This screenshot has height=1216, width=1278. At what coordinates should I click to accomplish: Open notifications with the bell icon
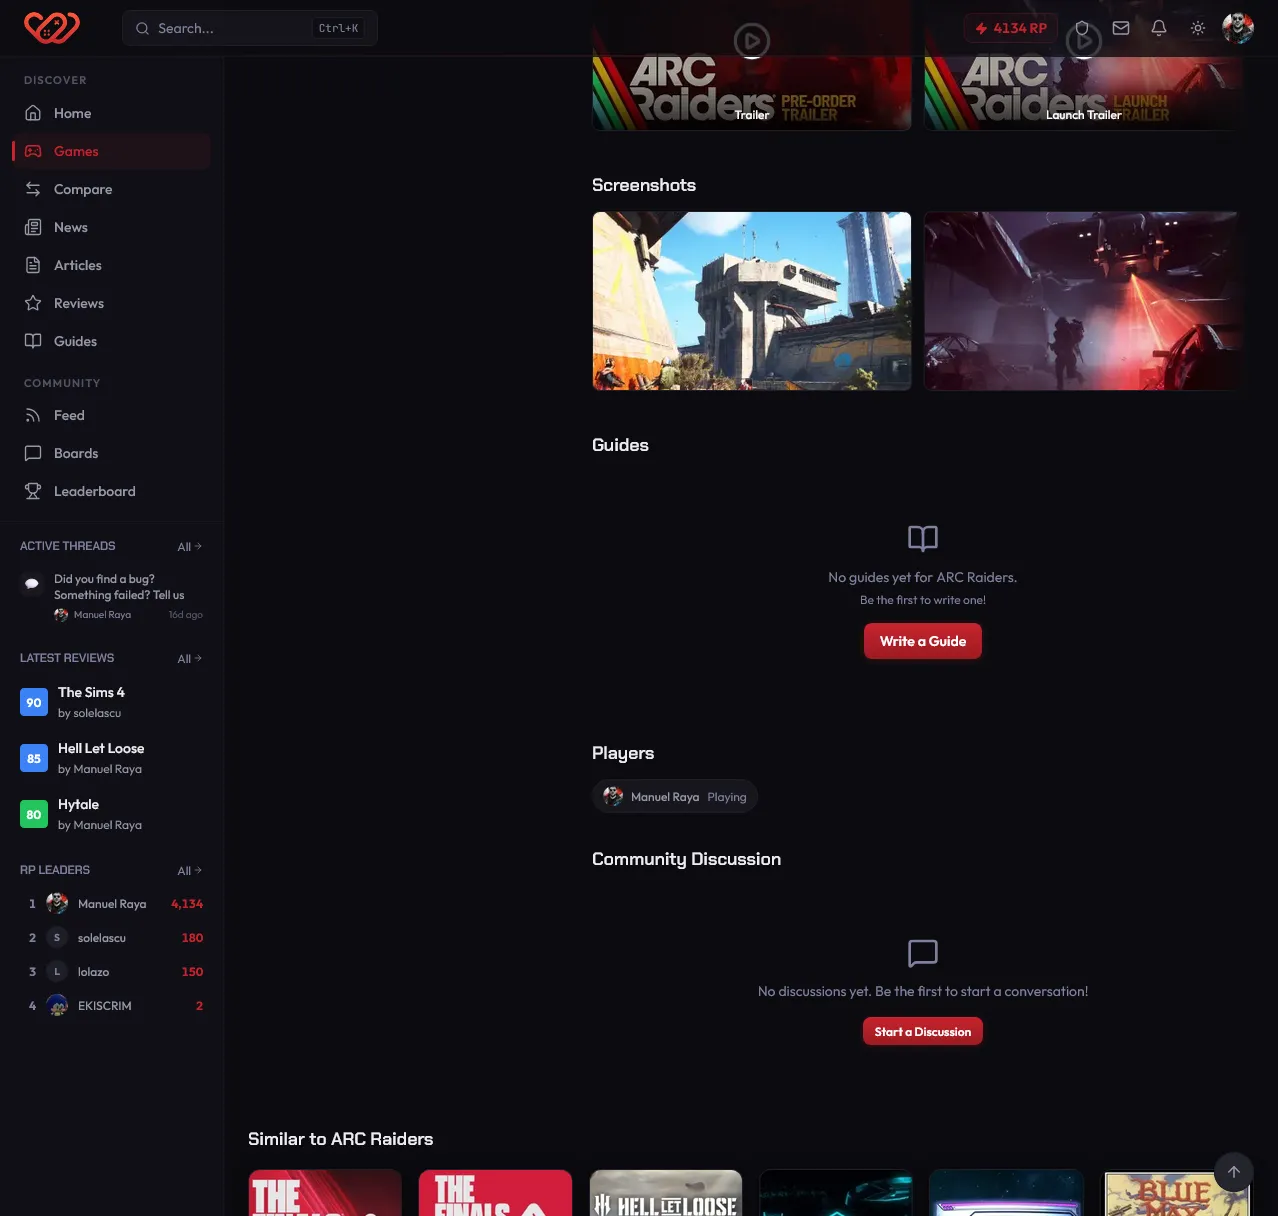click(1159, 28)
